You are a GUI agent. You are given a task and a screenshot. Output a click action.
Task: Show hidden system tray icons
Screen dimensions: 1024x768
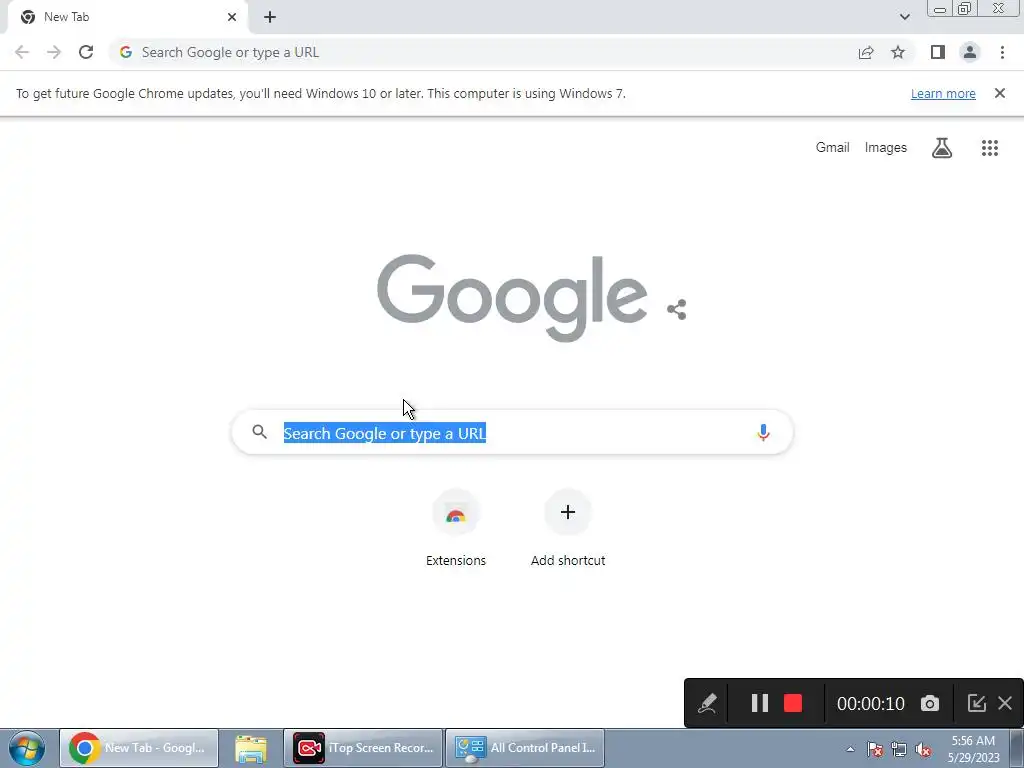point(850,750)
